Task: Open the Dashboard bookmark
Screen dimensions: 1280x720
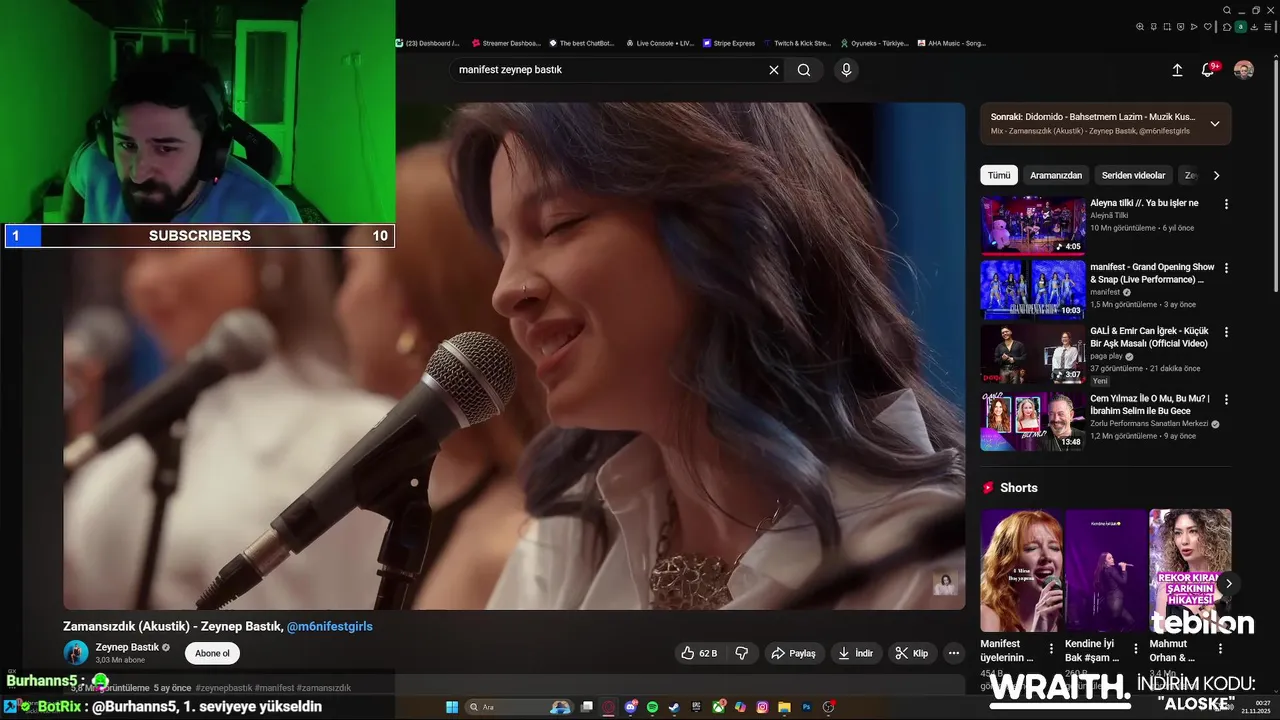Action: click(428, 43)
